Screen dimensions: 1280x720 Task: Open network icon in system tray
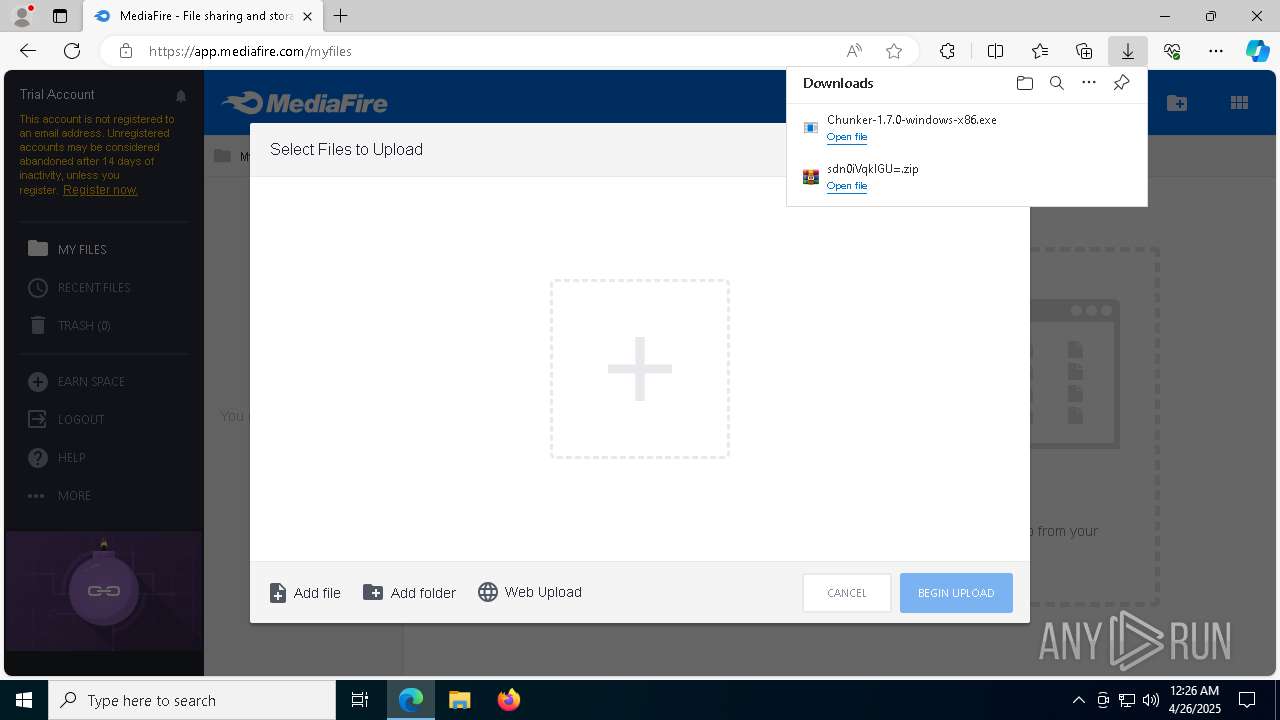point(1126,700)
